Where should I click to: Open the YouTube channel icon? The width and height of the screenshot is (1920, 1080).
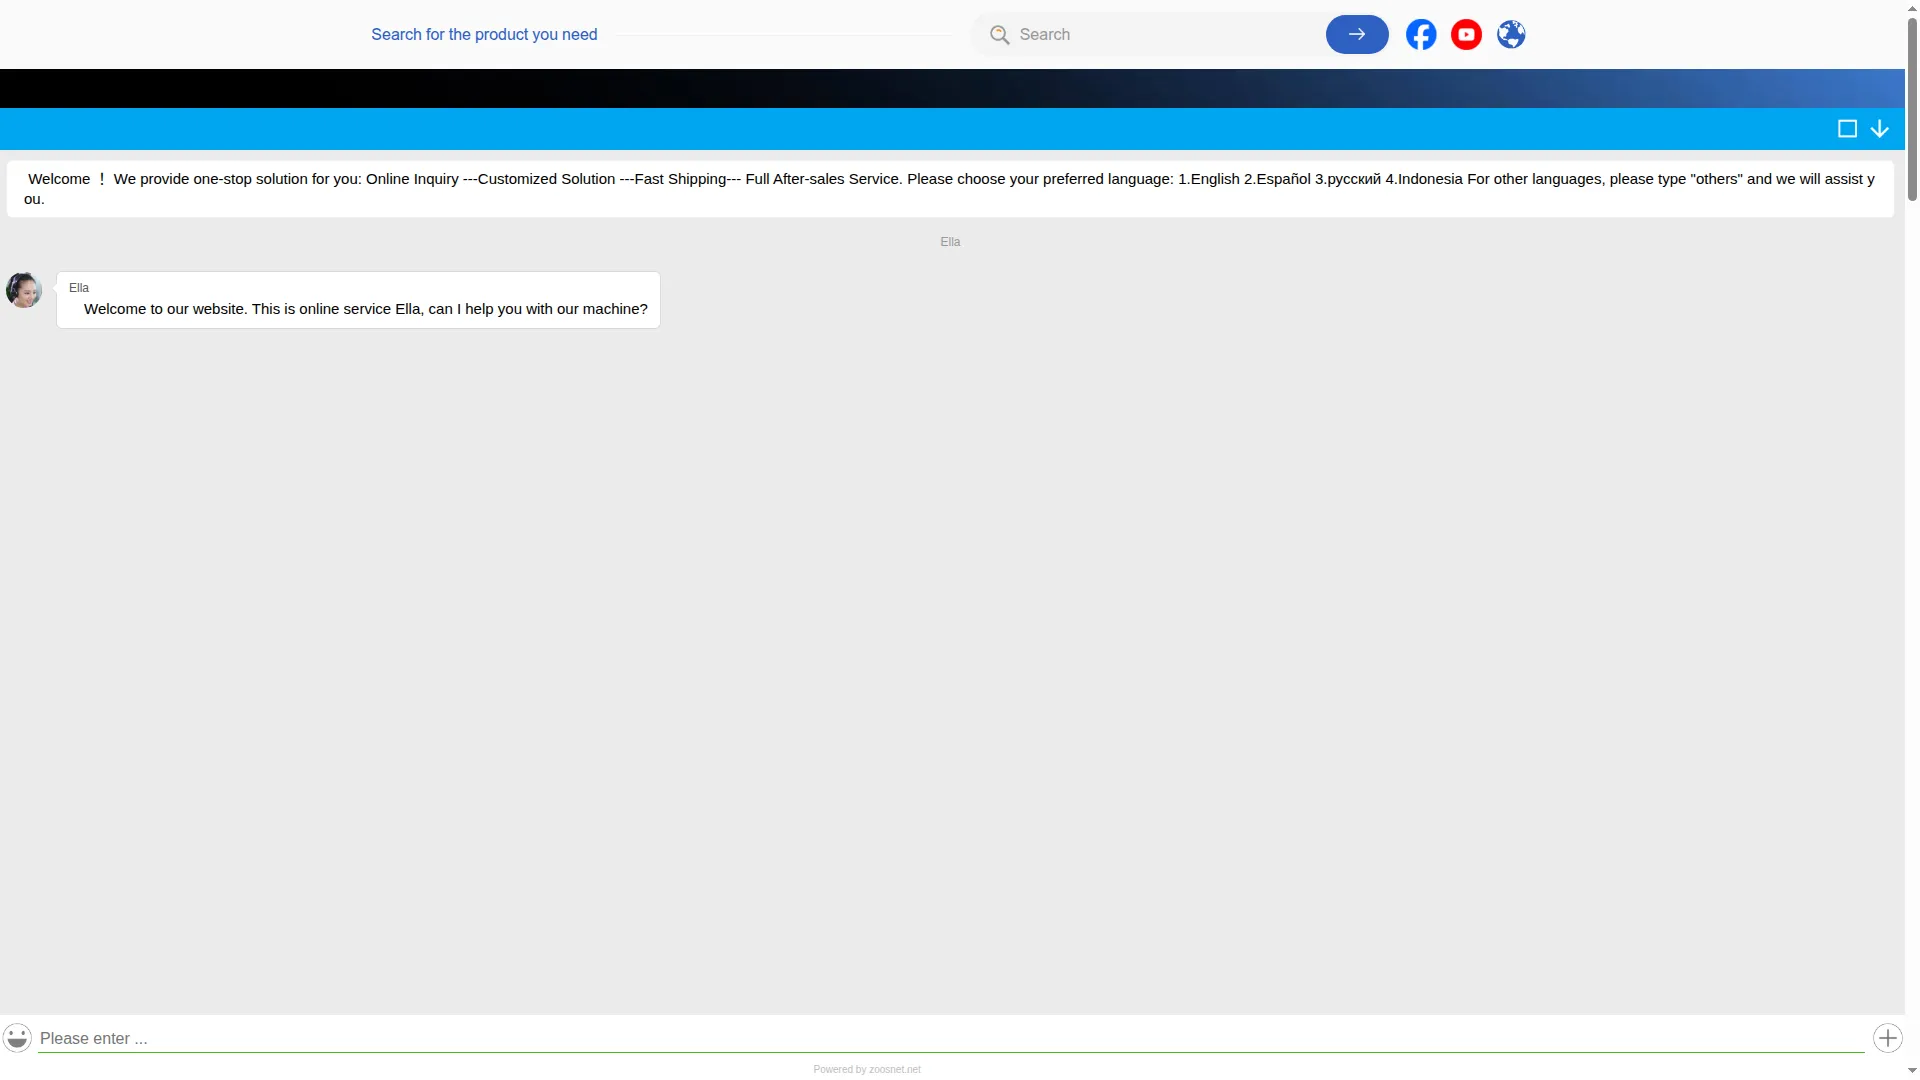click(x=1466, y=34)
